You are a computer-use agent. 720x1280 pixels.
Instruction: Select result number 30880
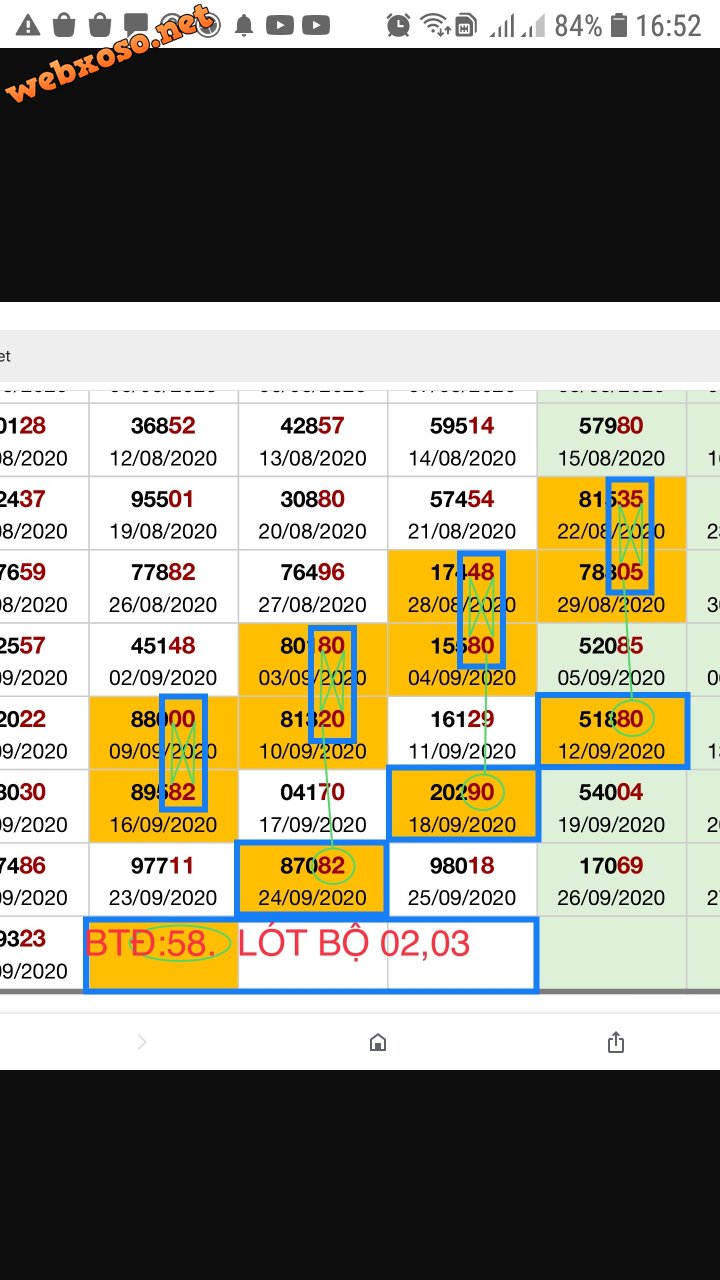point(312,499)
